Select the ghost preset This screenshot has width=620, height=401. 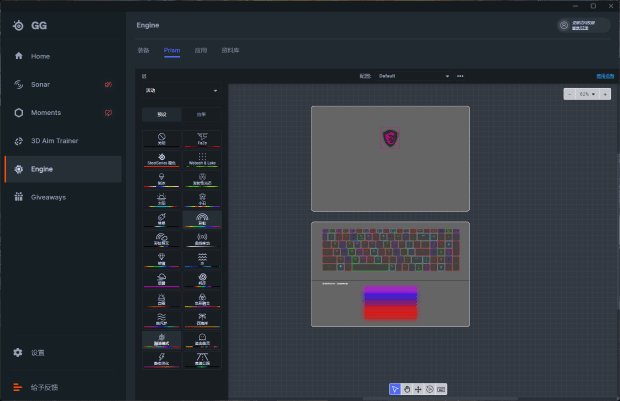tap(202, 340)
